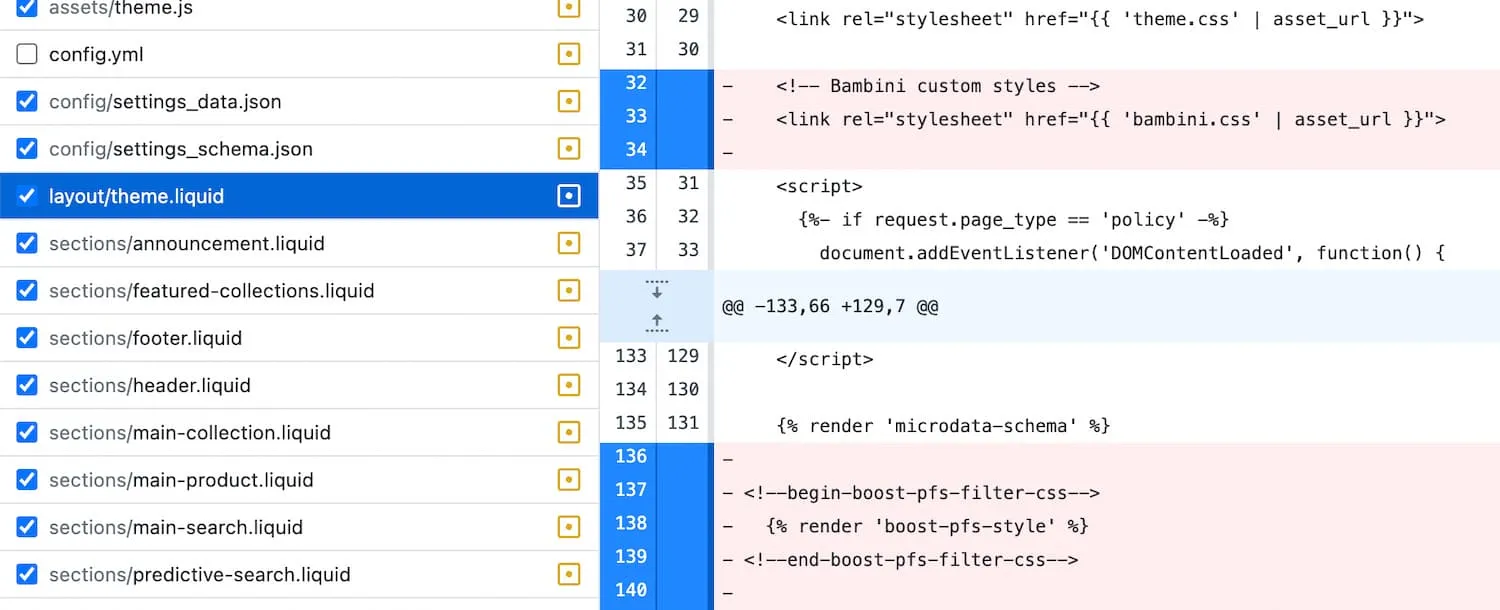1500x610 pixels.
Task: Open sections/header.liquid diff
Action: pyautogui.click(x=299, y=385)
